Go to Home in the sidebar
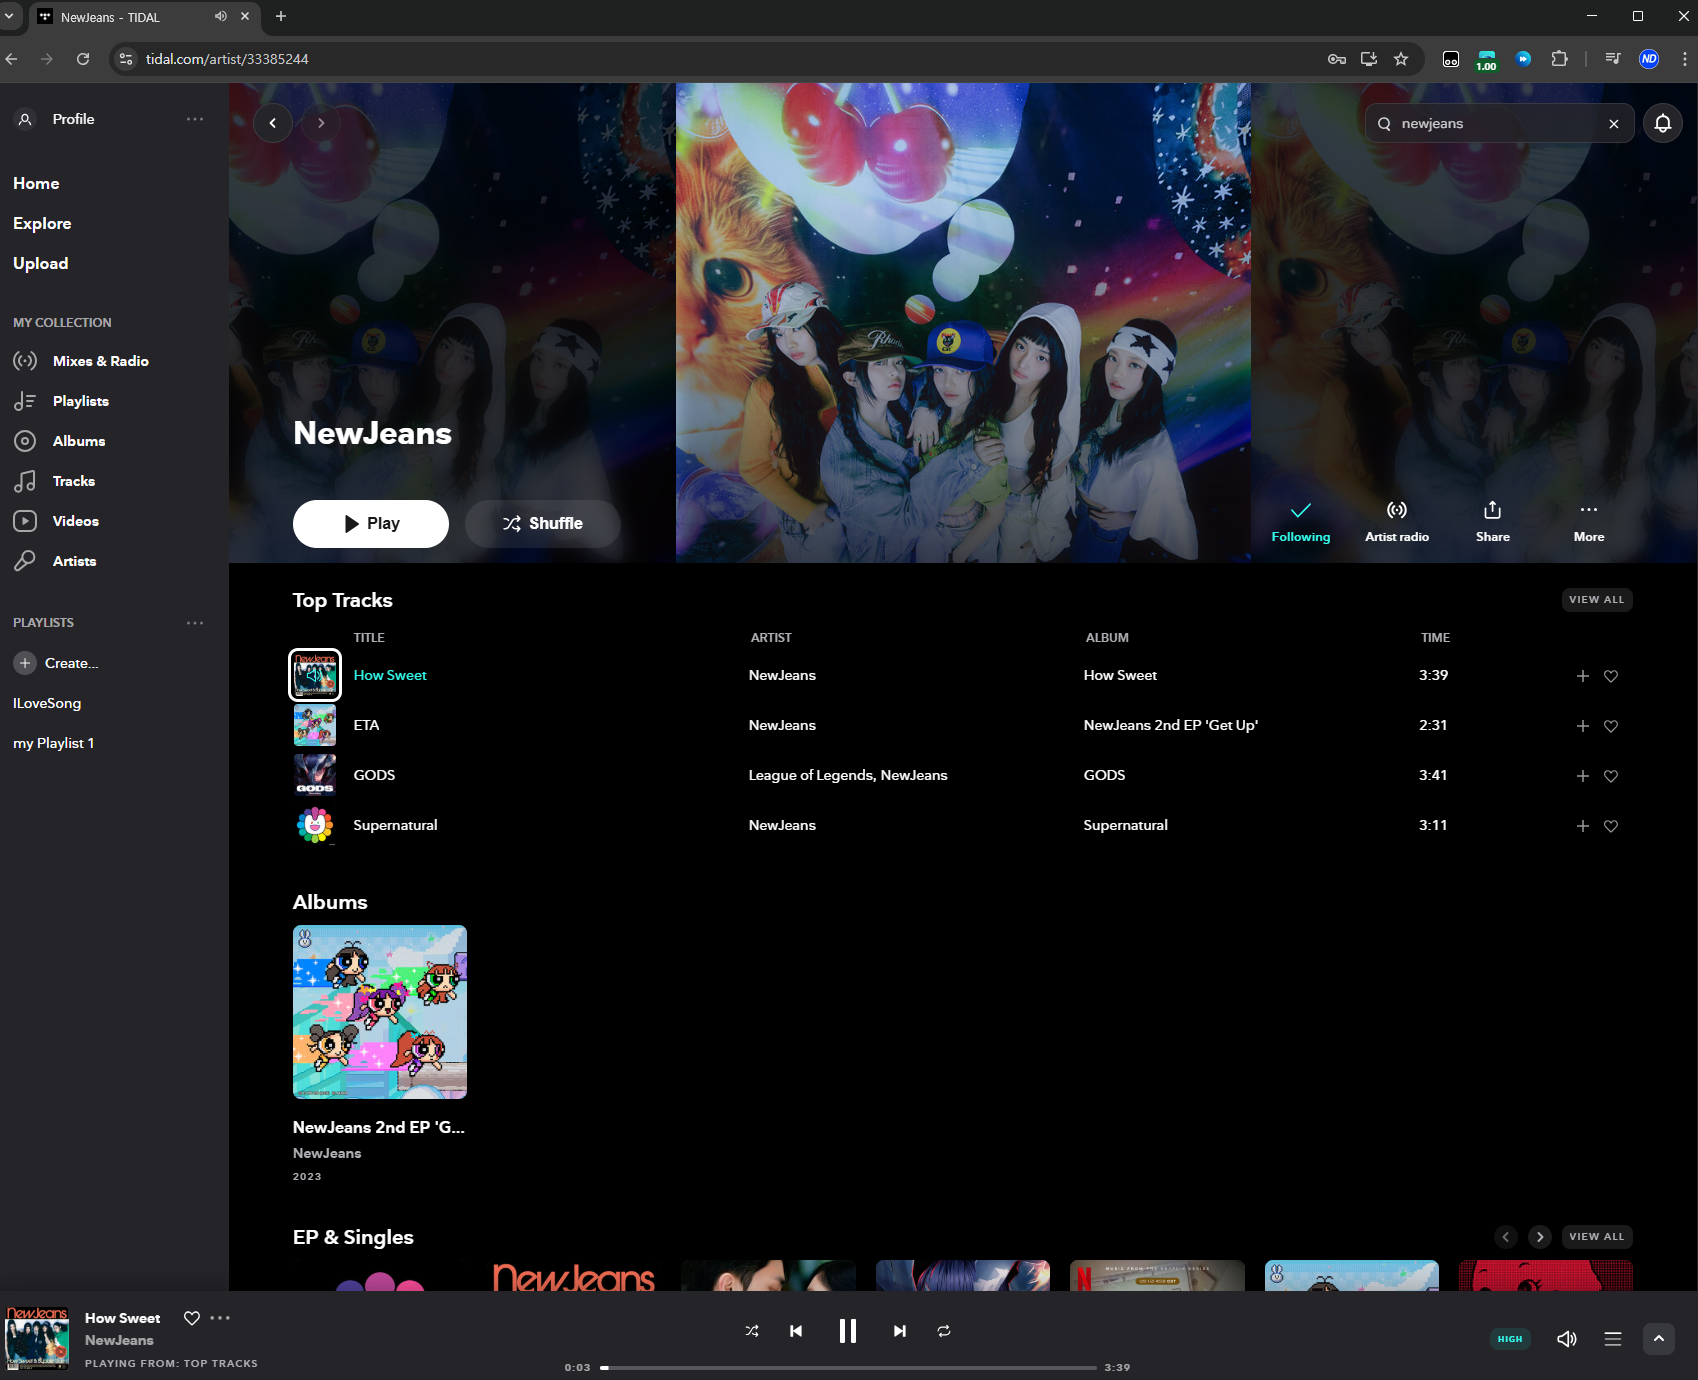1698x1380 pixels. click(36, 183)
